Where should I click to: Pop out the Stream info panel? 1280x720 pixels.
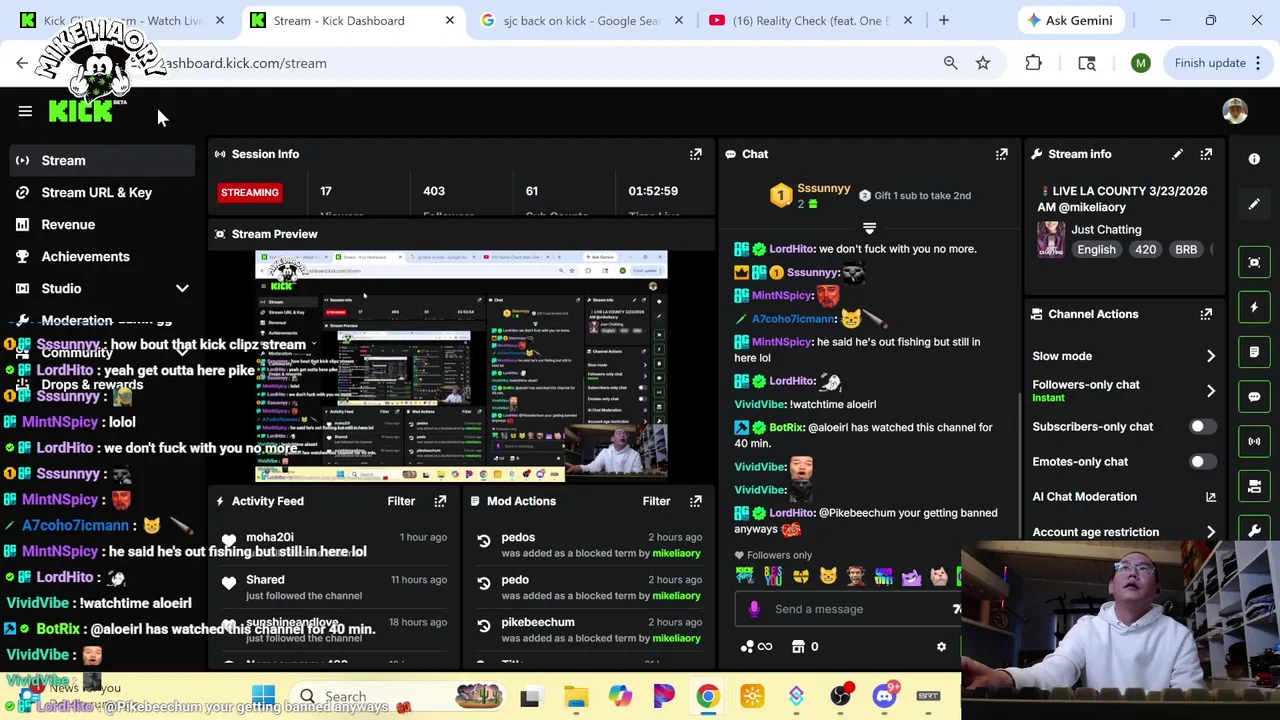pyautogui.click(x=1206, y=154)
